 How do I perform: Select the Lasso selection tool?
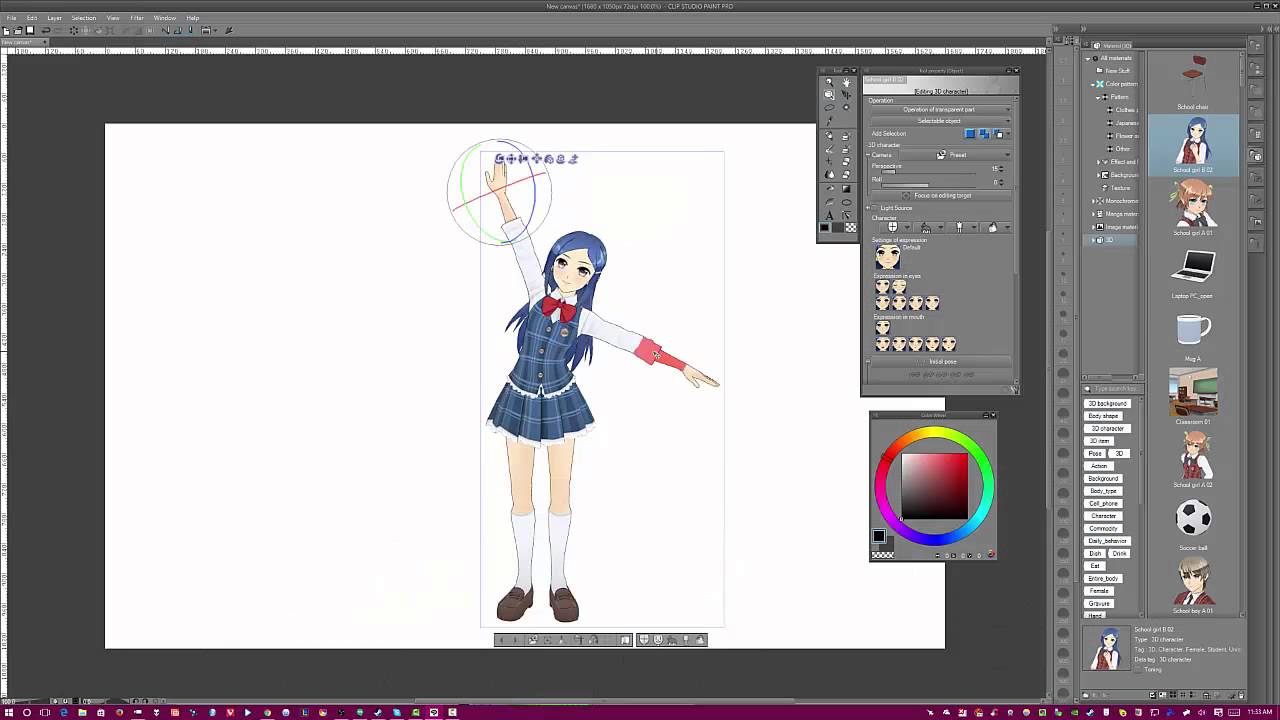829,107
